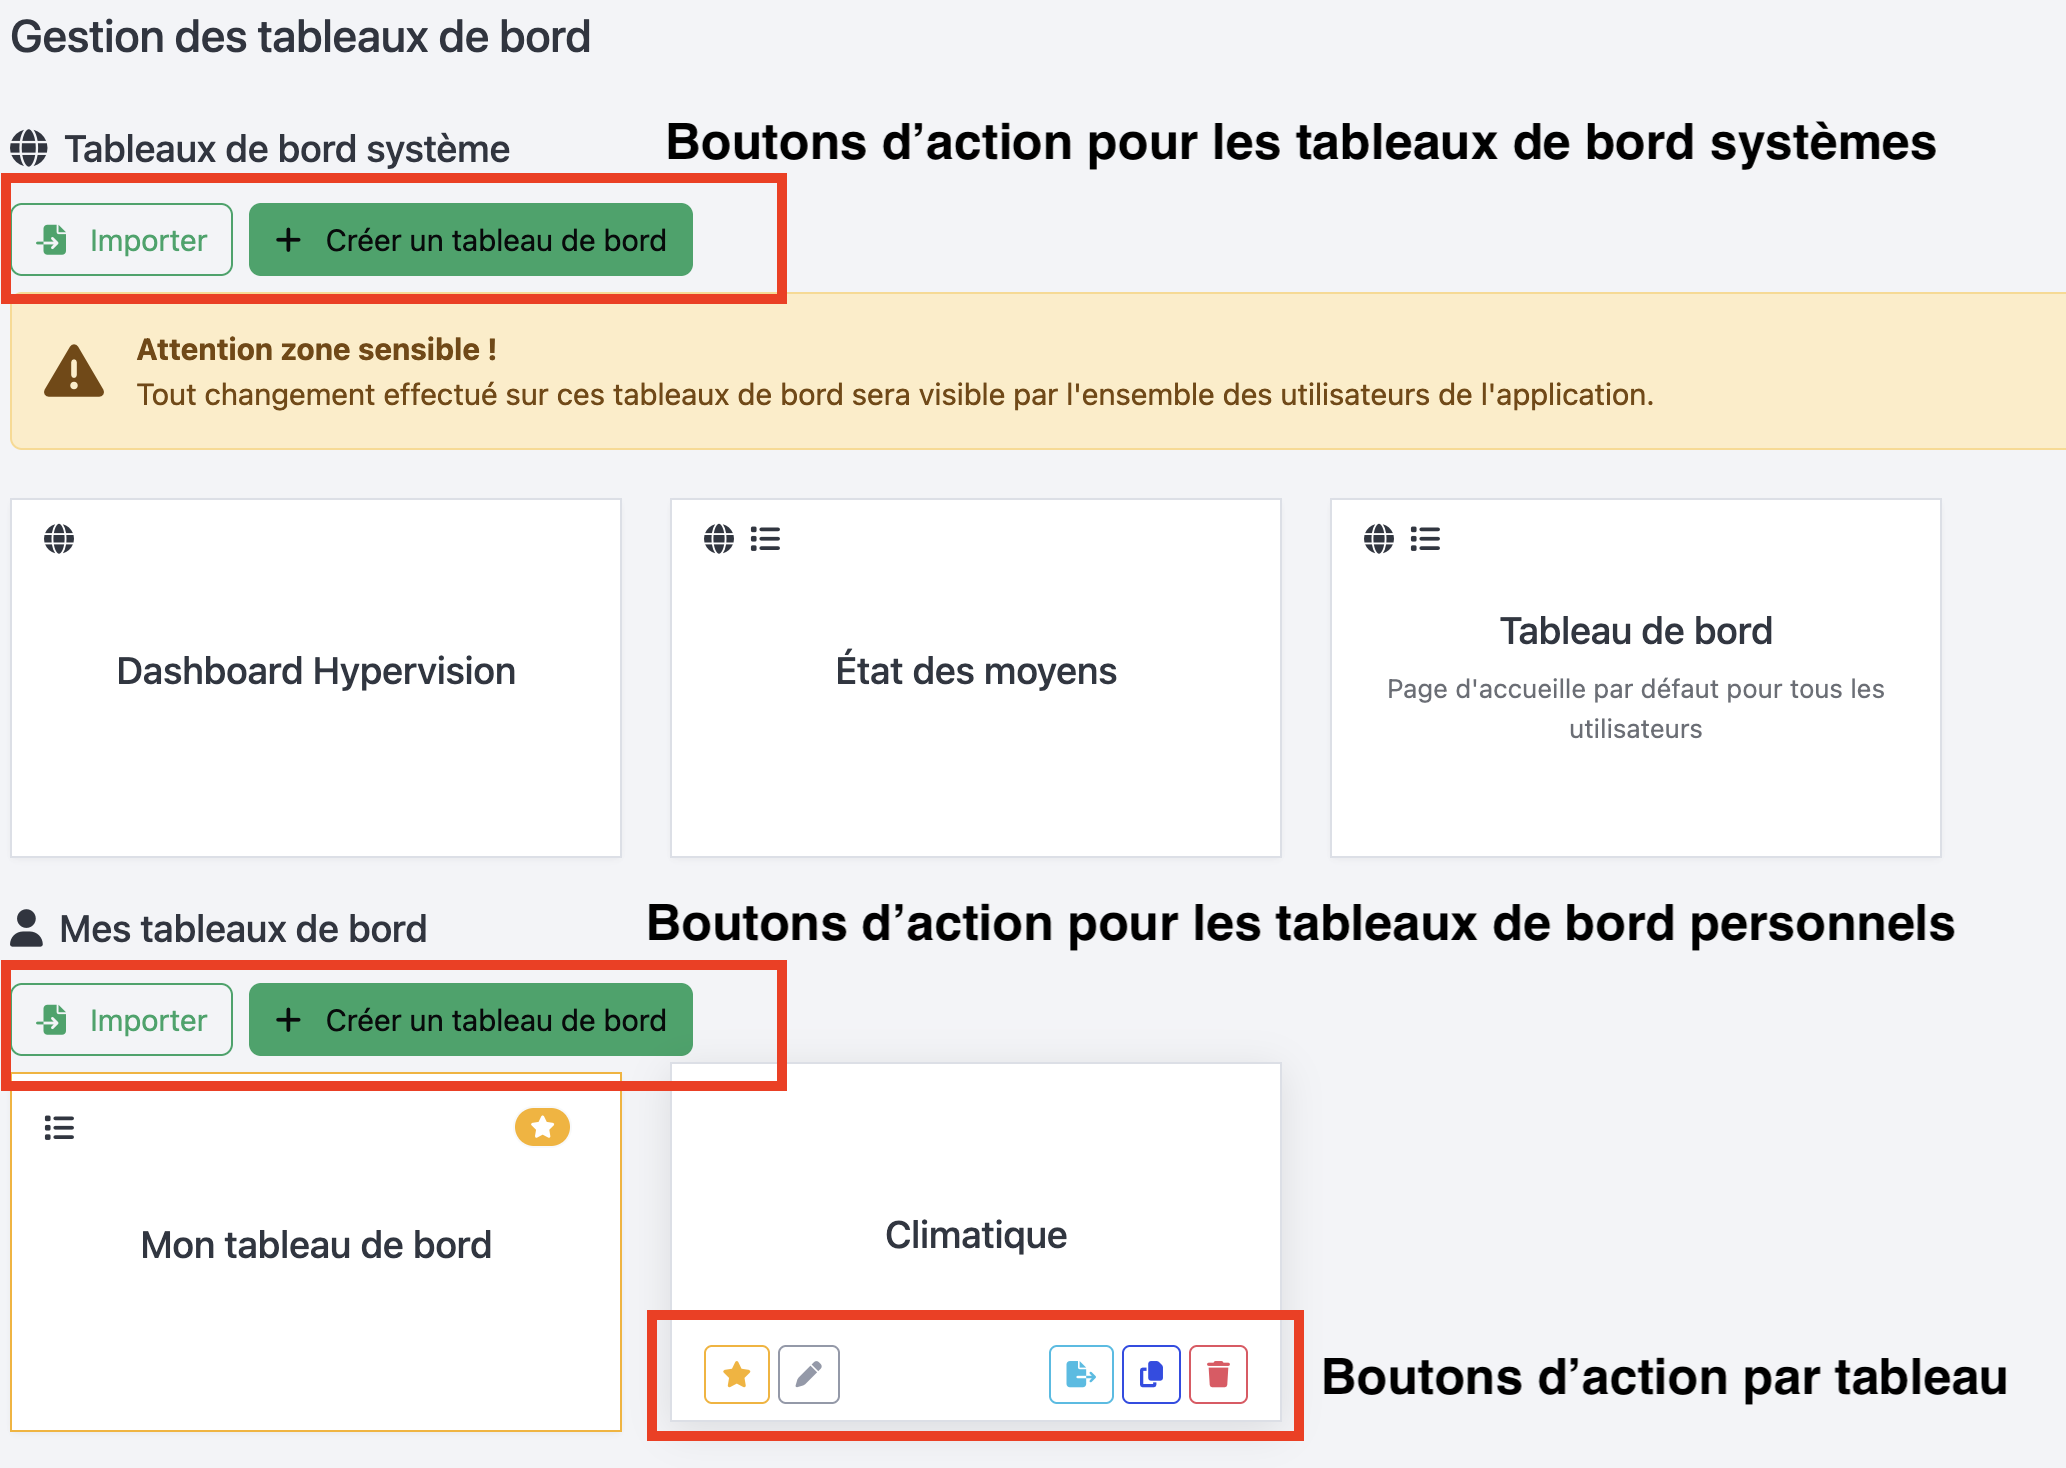
Task: Click the globe icon on the default Tableau de bord card
Action: [x=1379, y=539]
